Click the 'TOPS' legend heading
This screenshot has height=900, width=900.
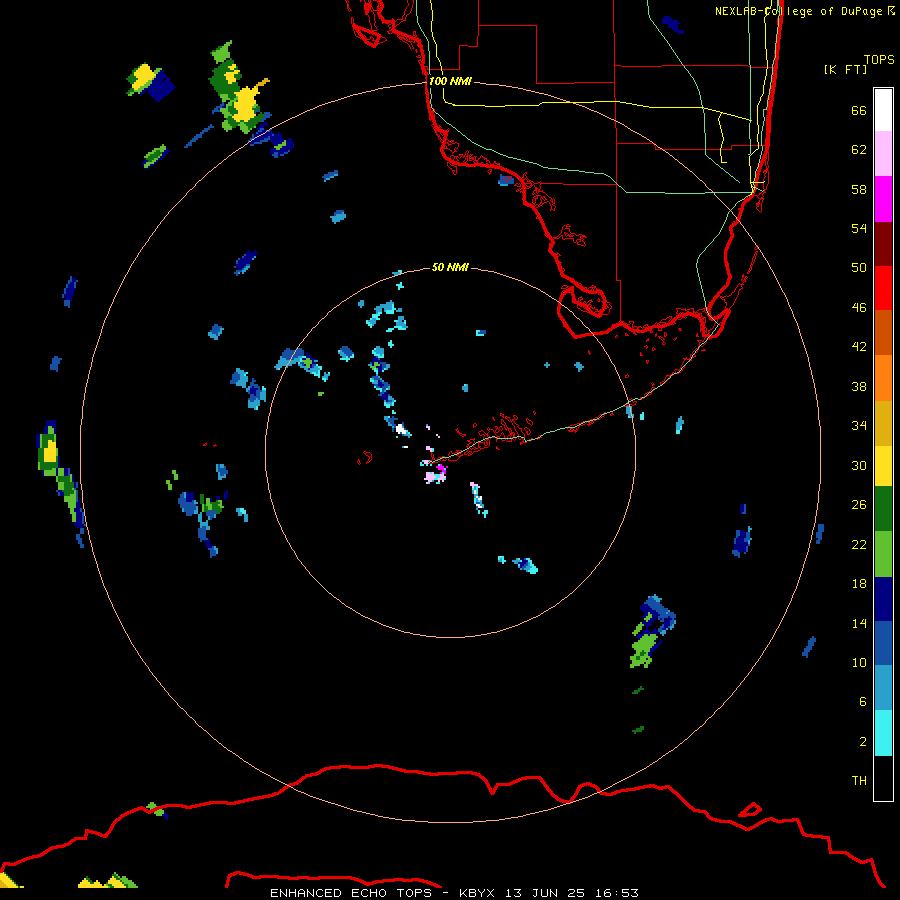tap(879, 59)
